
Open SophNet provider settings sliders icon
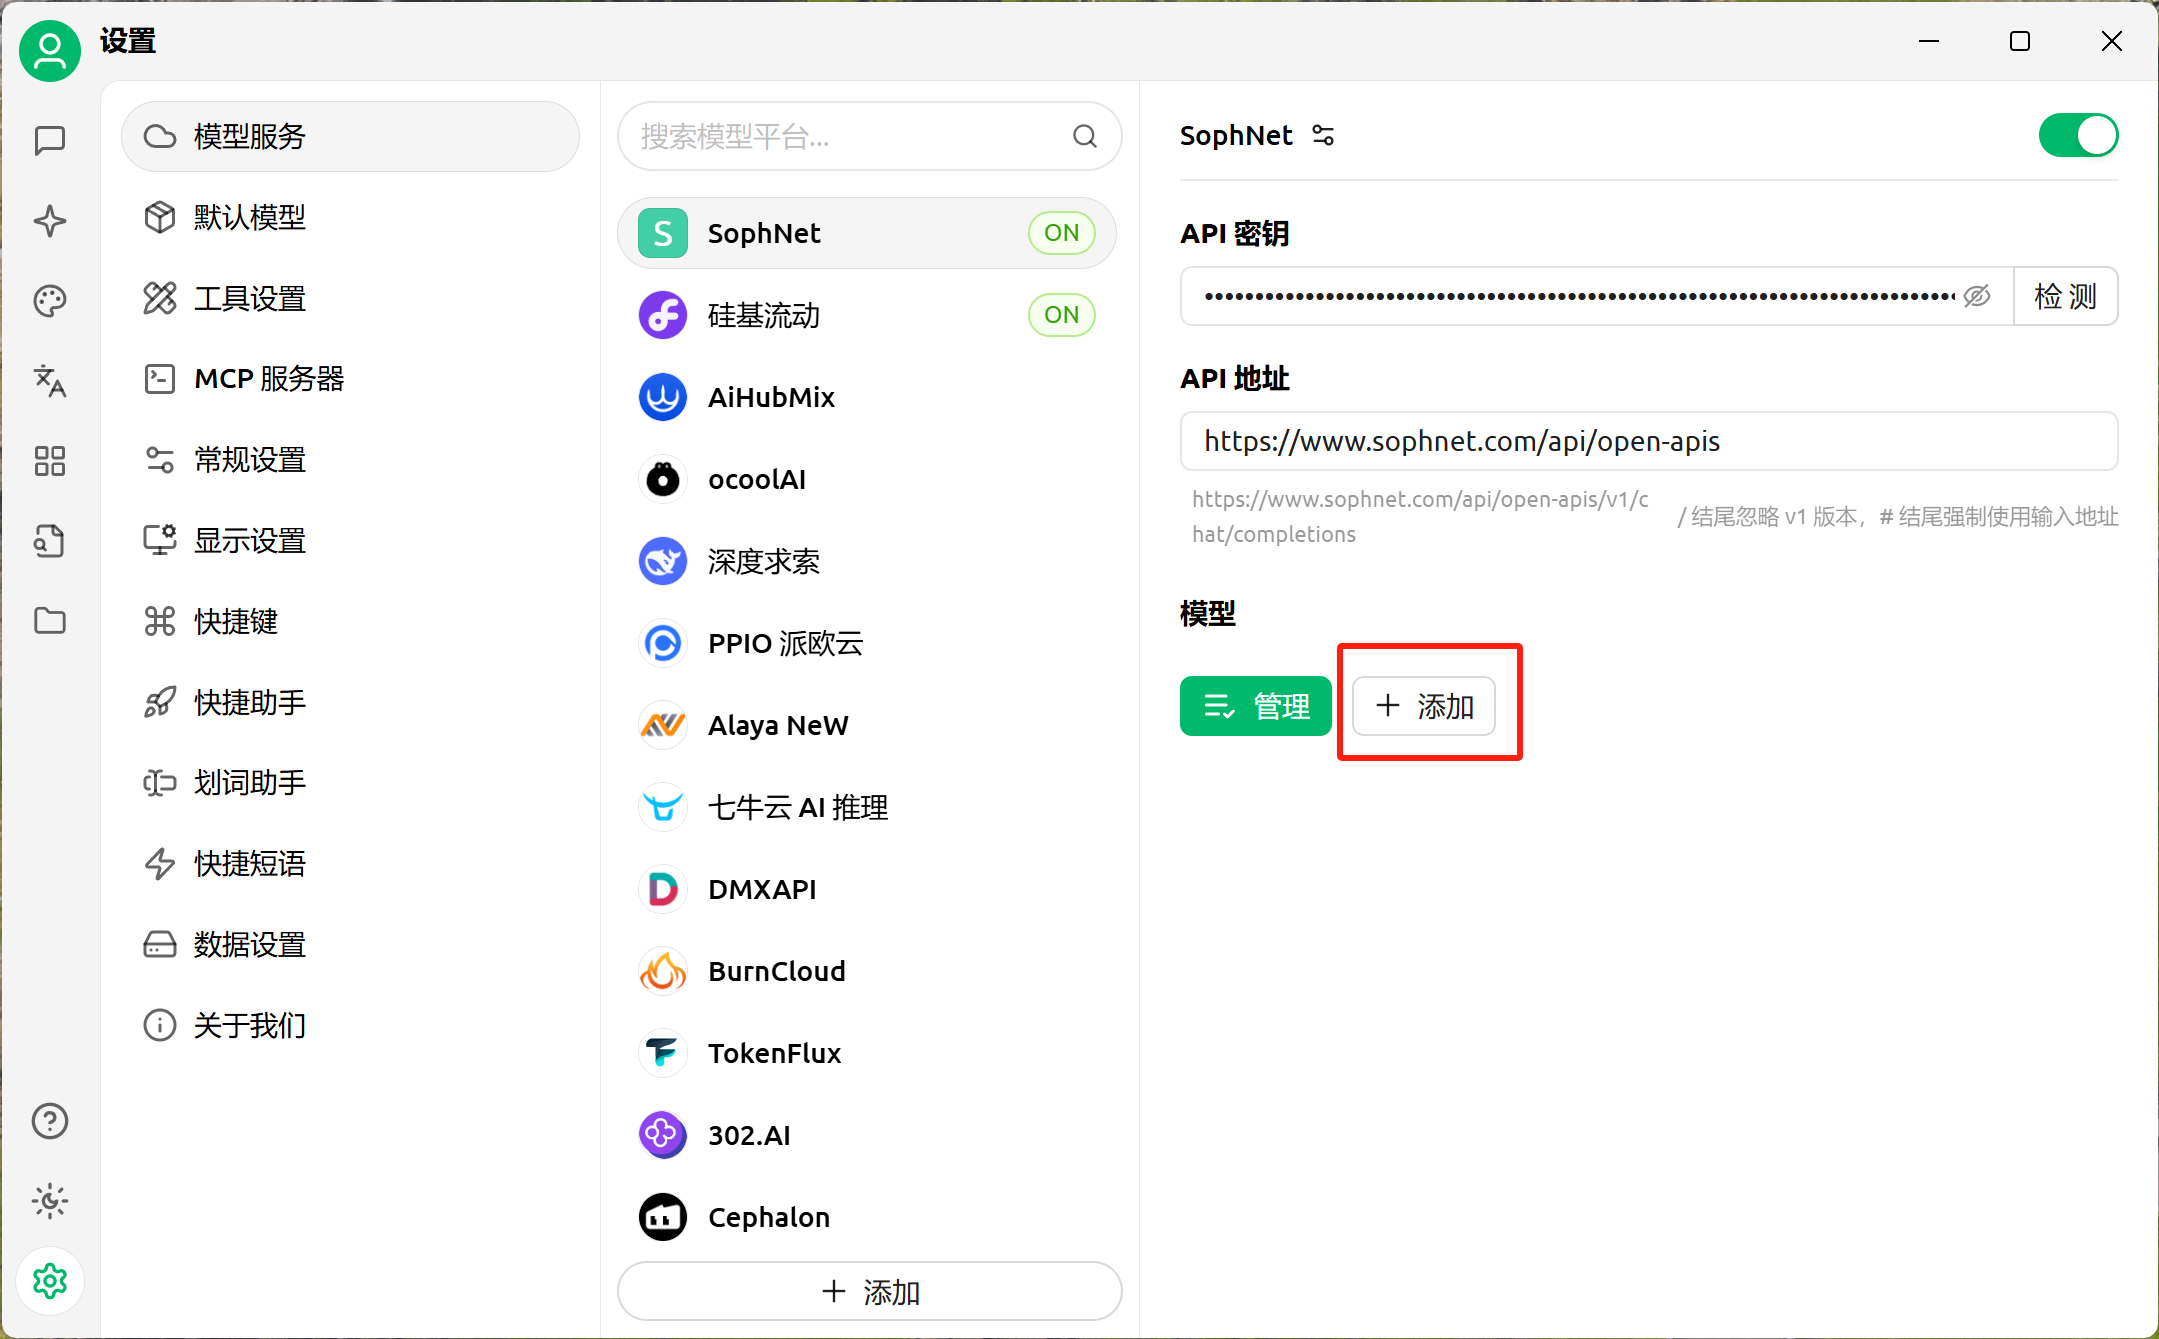pyautogui.click(x=1323, y=135)
